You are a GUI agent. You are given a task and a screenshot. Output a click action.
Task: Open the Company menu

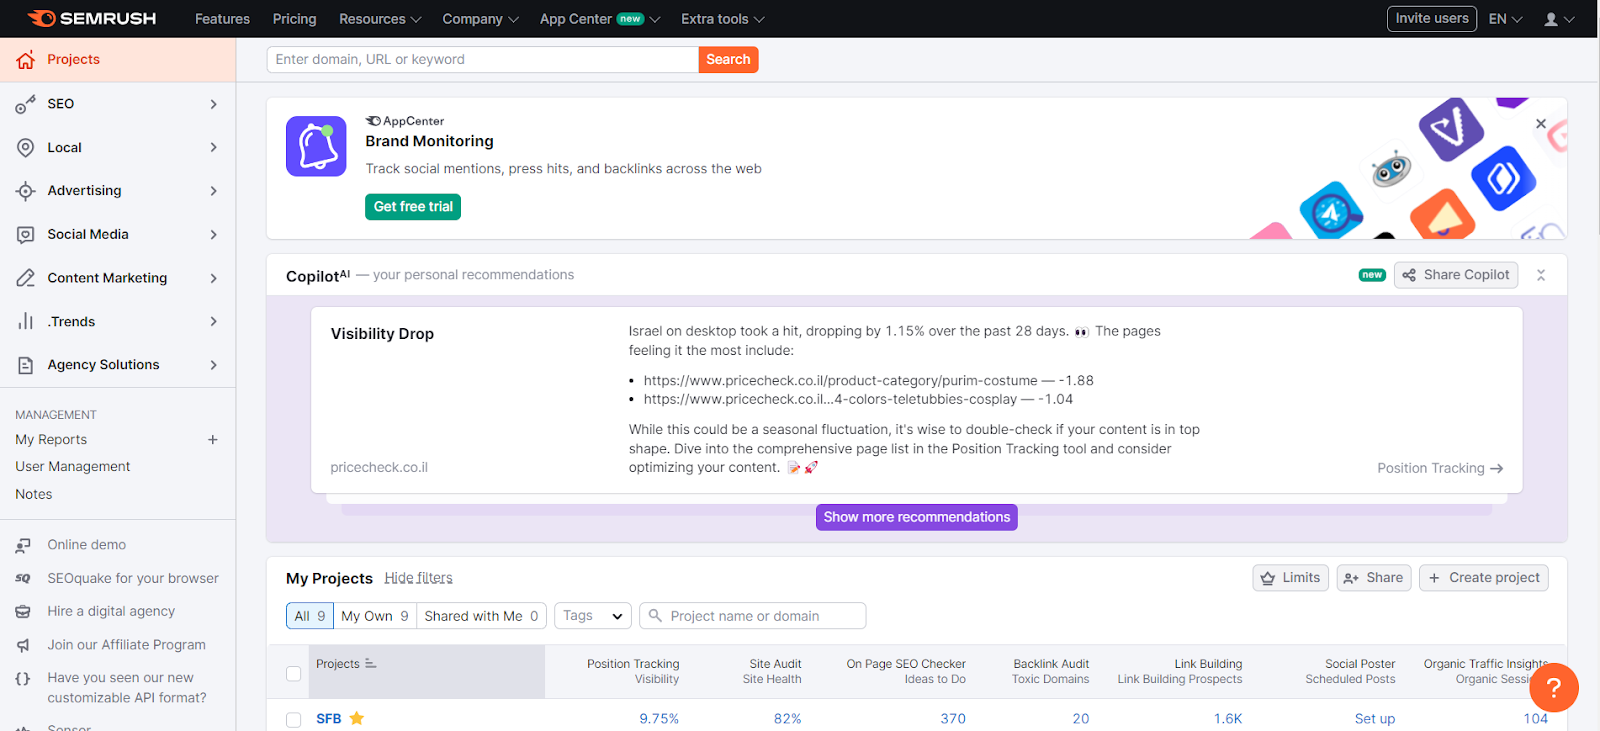[481, 19]
